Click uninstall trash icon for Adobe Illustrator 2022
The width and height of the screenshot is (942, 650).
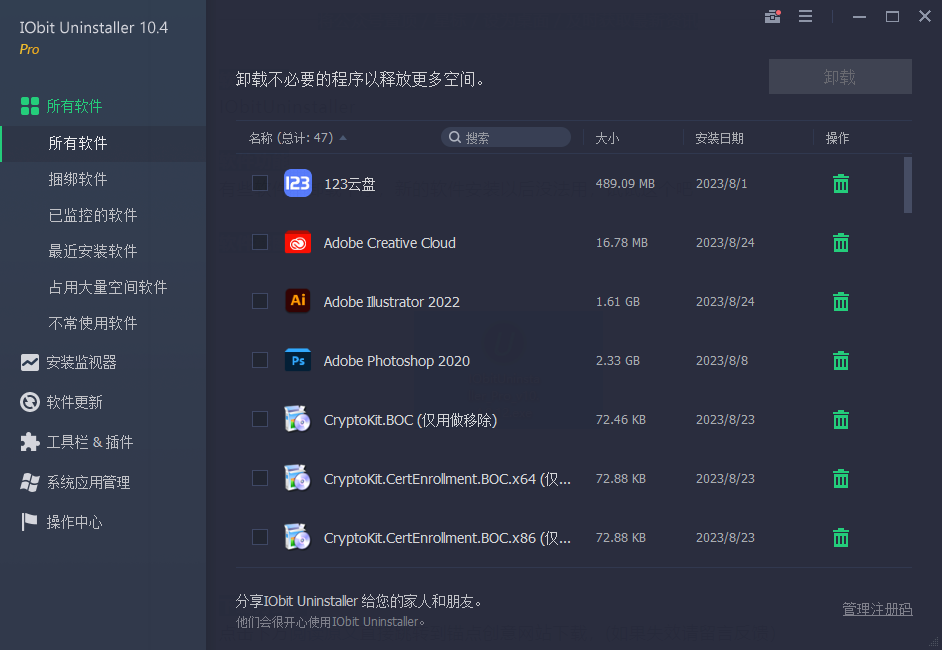click(x=841, y=302)
